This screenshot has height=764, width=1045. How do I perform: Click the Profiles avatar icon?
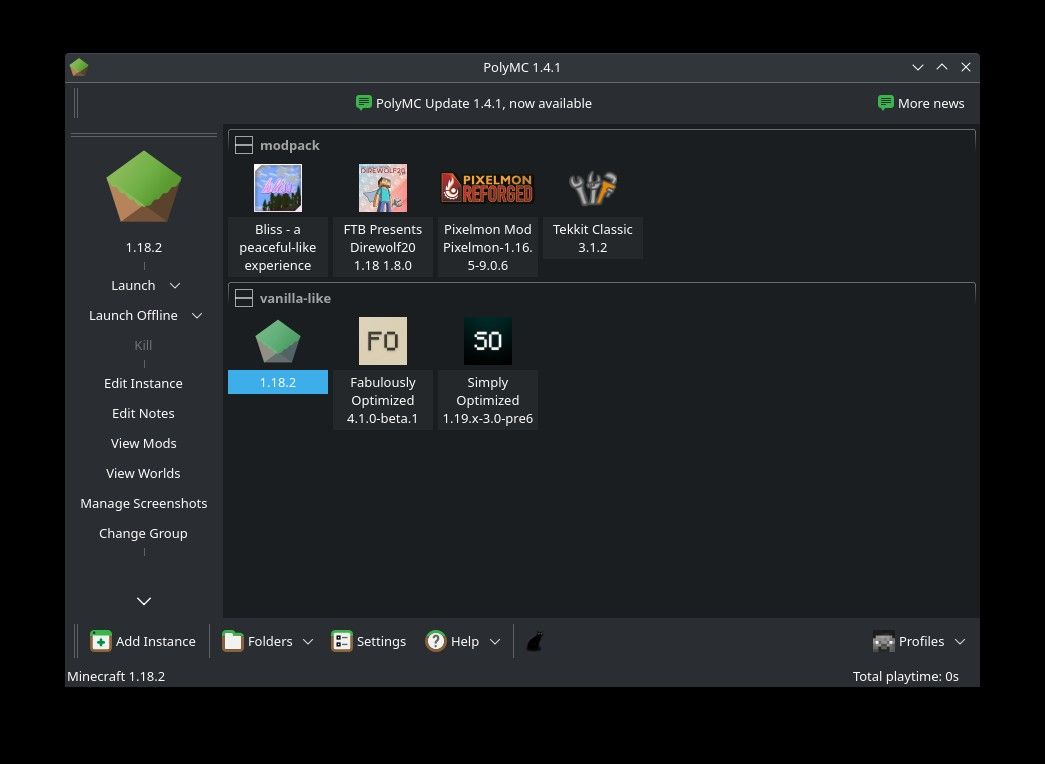tap(884, 641)
